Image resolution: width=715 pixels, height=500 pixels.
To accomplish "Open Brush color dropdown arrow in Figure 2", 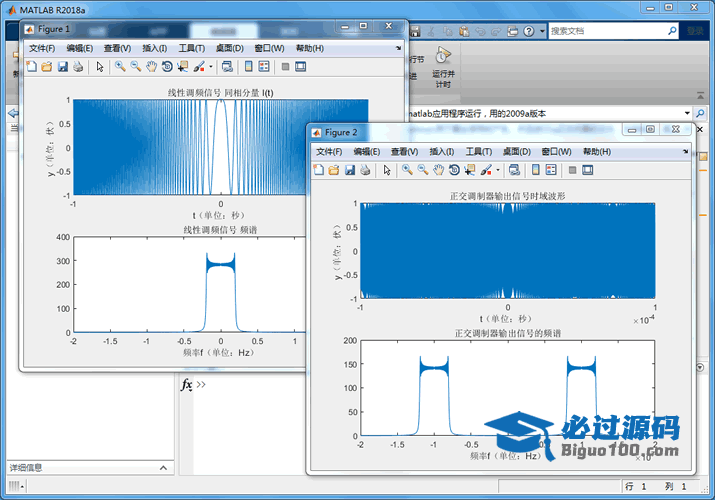I will (498, 170).
